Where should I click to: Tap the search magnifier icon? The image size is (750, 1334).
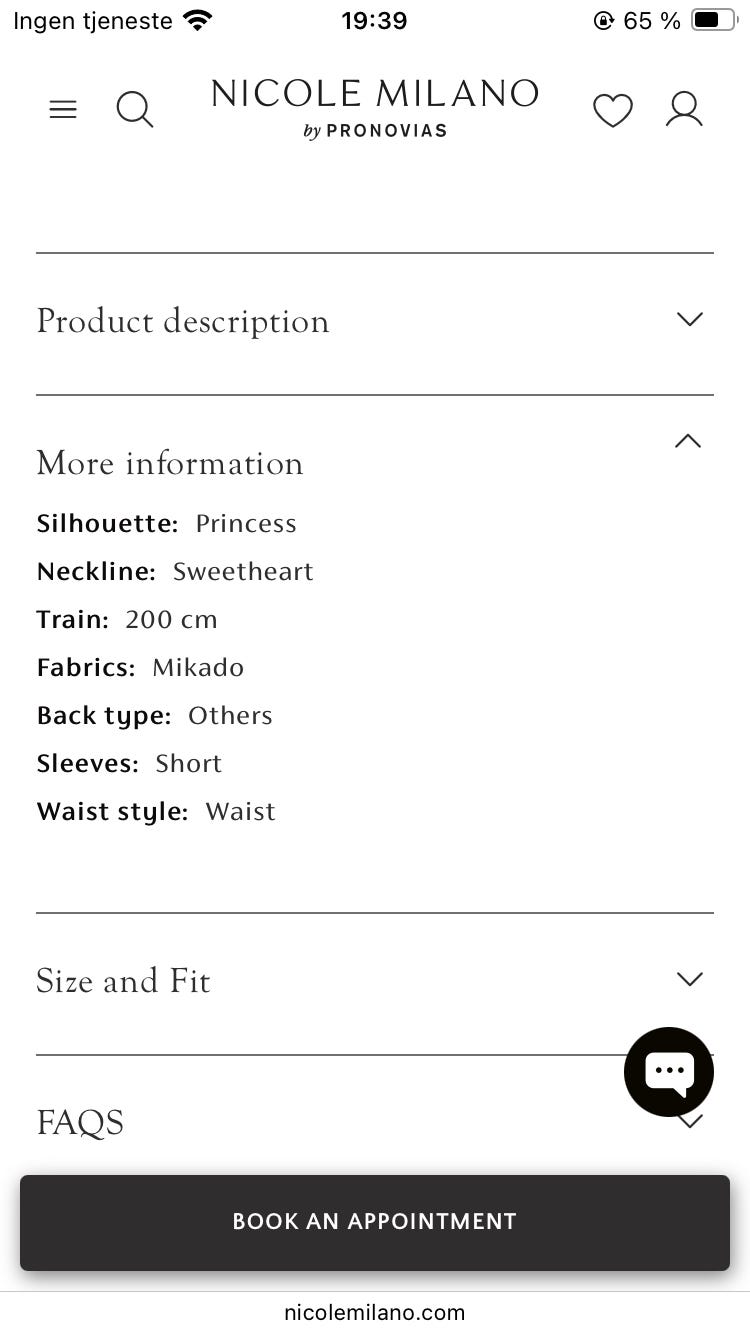(134, 110)
